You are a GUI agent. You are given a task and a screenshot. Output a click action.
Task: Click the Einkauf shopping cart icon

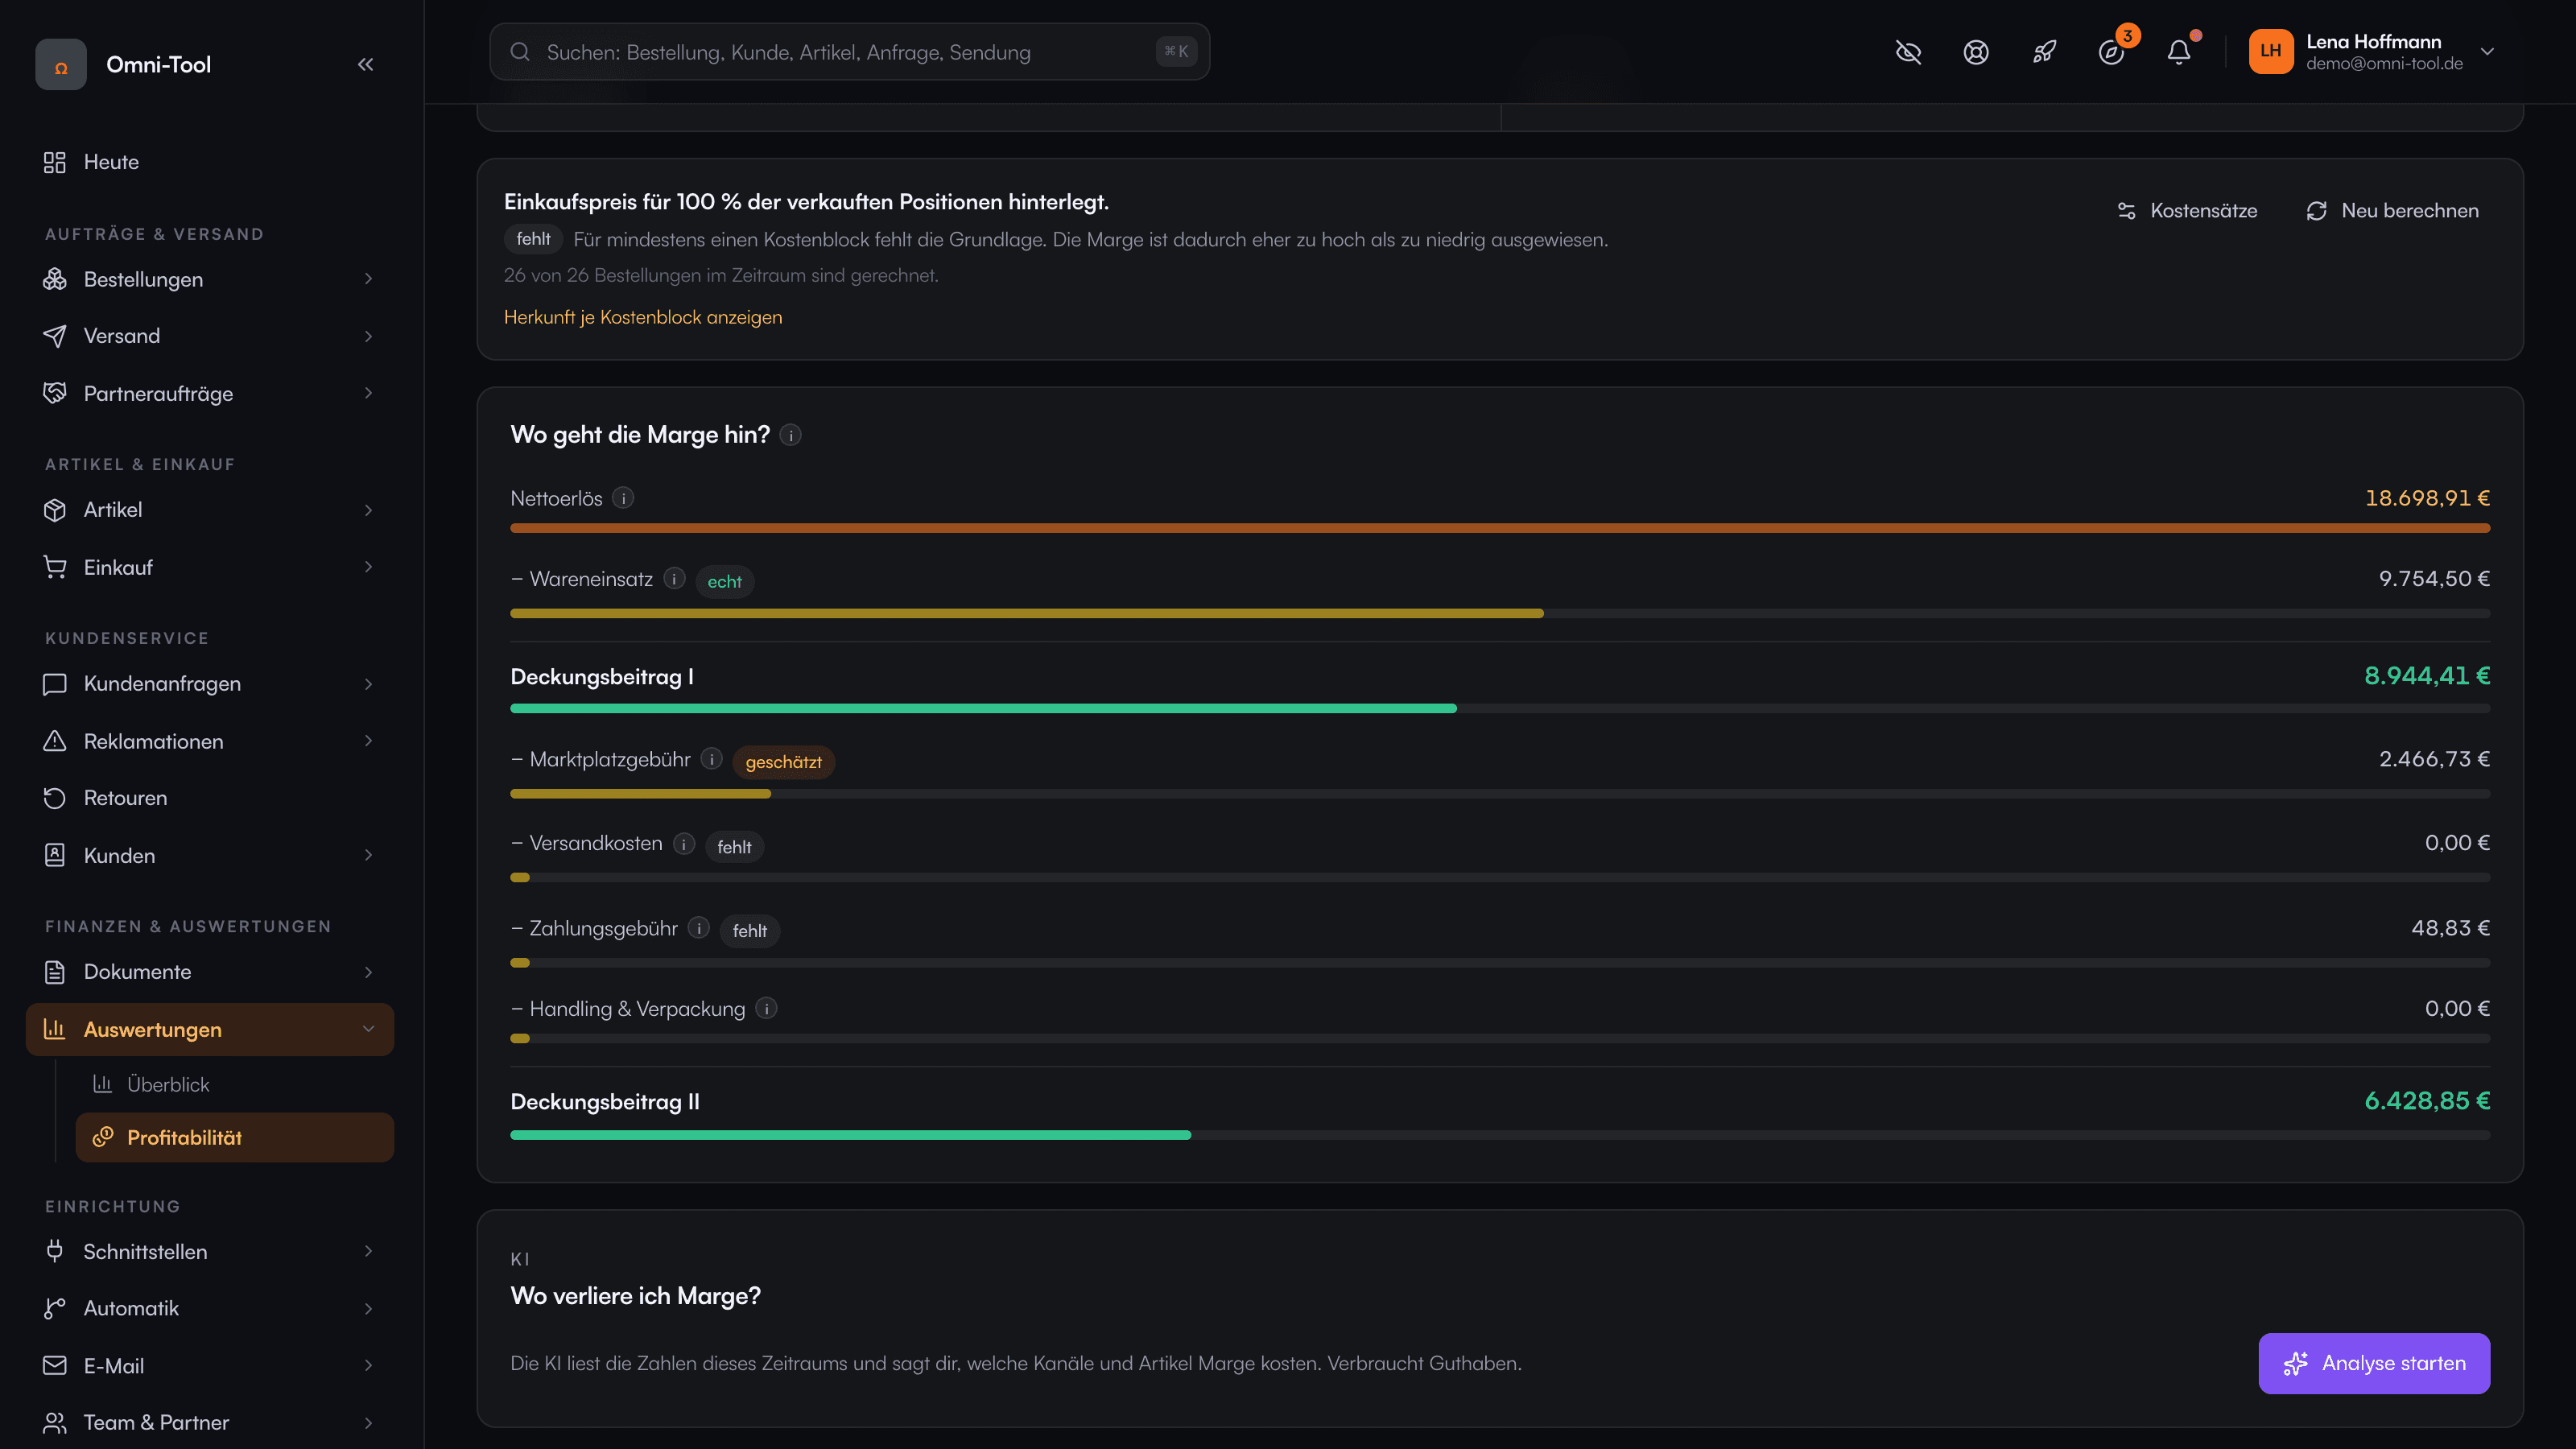(x=55, y=567)
